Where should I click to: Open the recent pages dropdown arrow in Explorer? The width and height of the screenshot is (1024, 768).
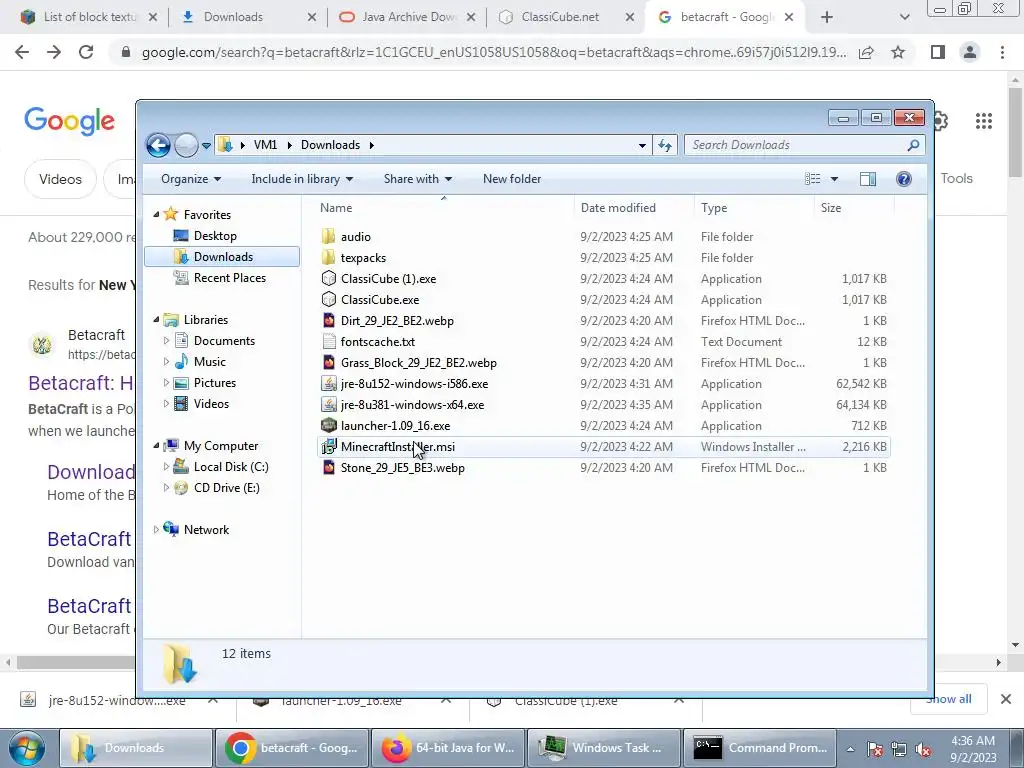tap(206, 146)
